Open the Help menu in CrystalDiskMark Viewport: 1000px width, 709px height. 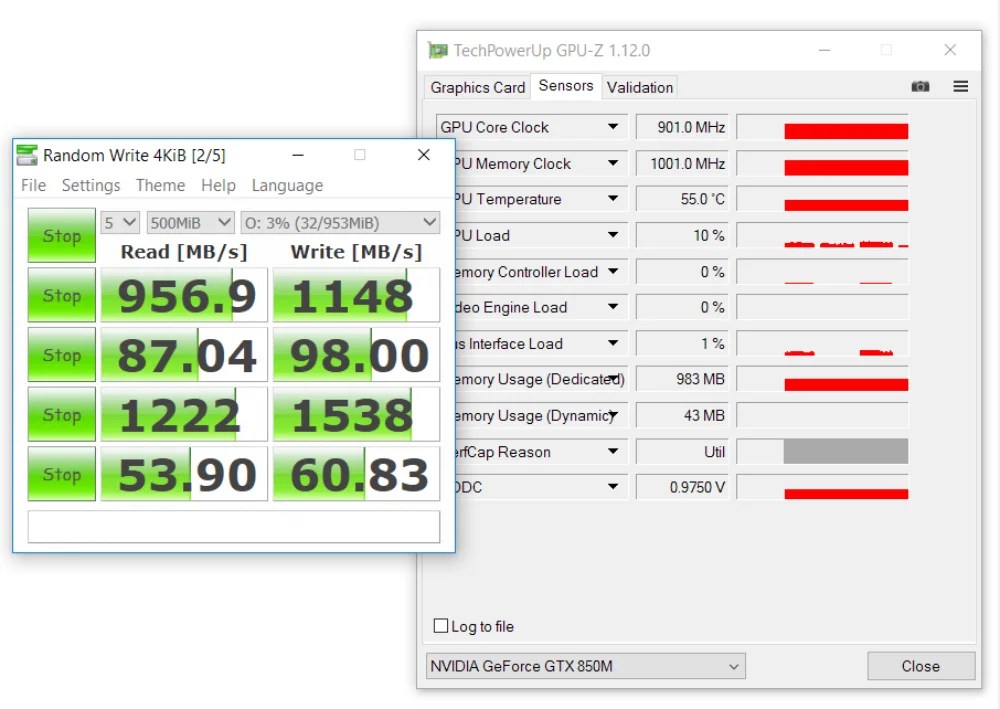point(218,186)
